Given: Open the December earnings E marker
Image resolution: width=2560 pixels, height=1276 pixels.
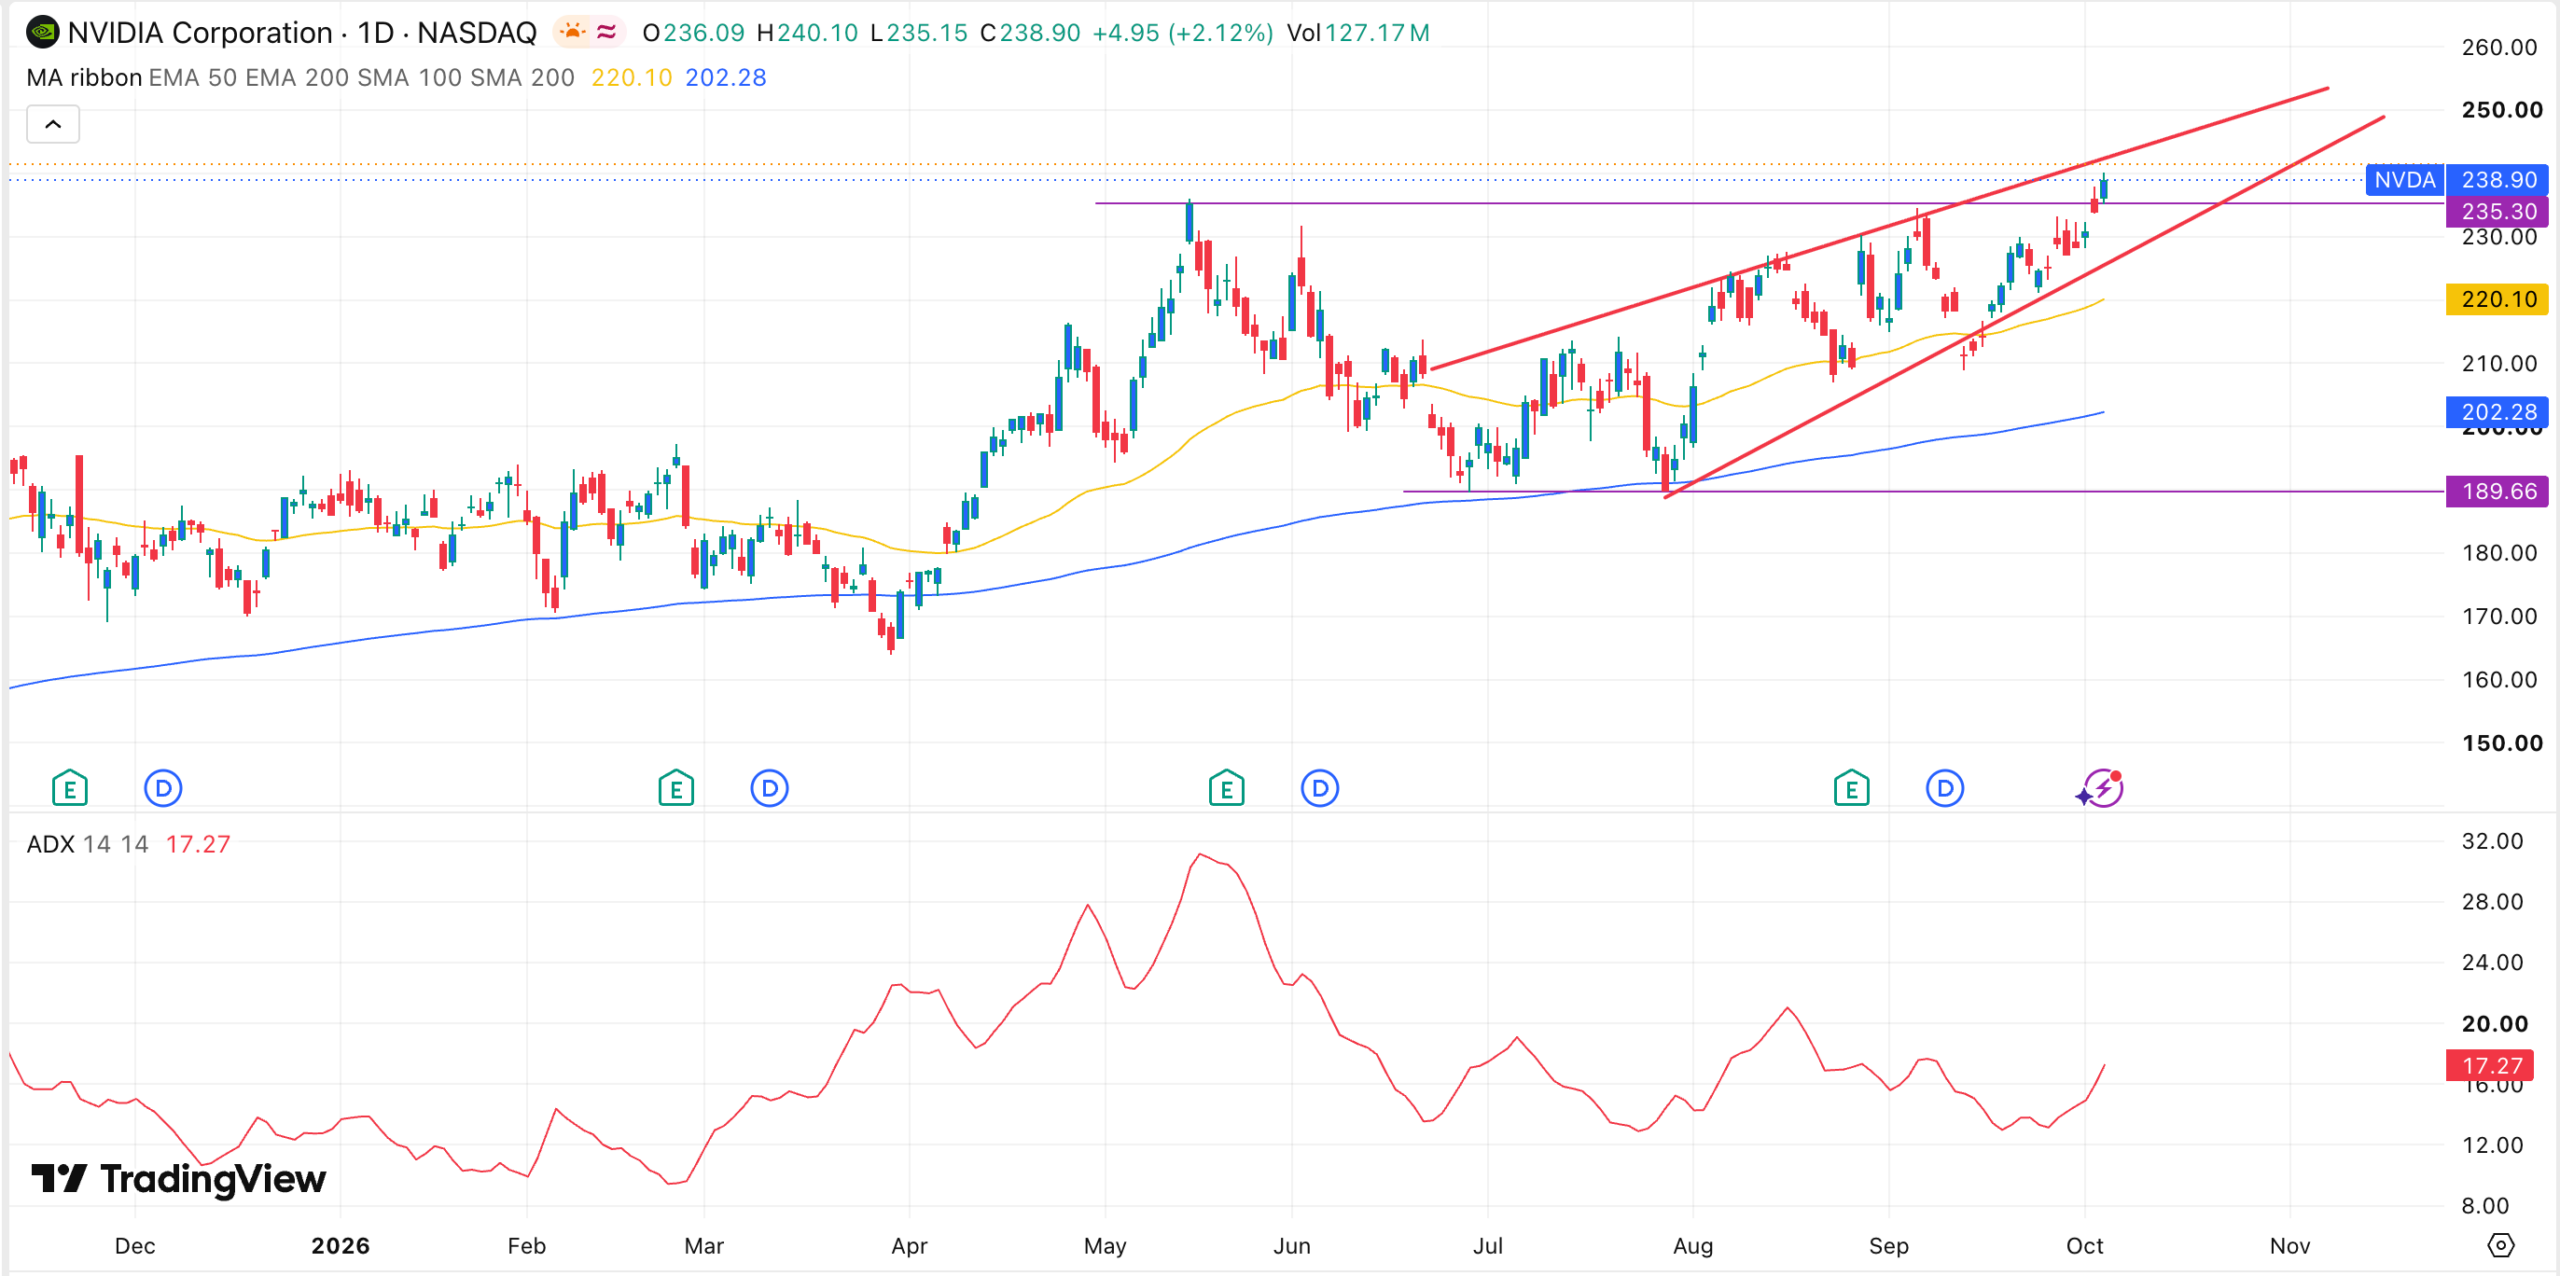Looking at the screenshot, I should [70, 789].
